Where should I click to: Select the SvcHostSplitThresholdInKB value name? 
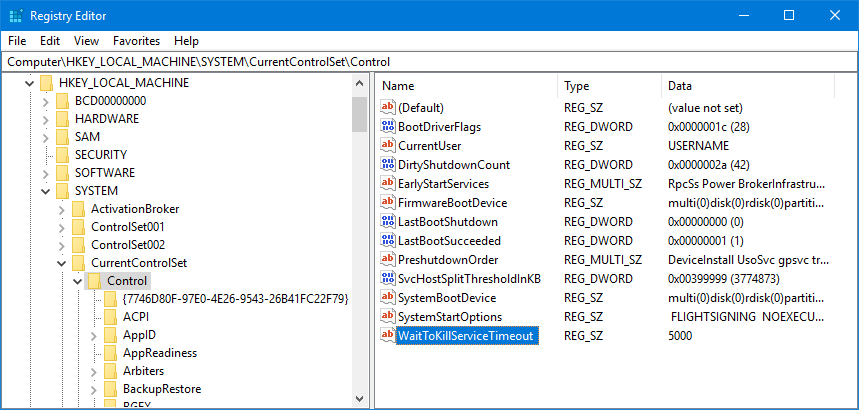coord(469,279)
